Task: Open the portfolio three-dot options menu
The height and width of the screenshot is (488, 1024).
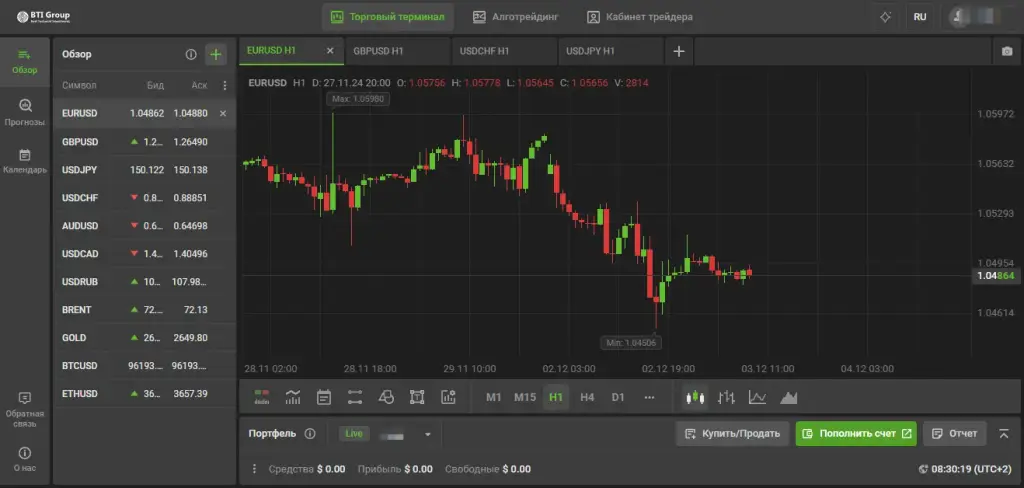Action: coord(254,469)
